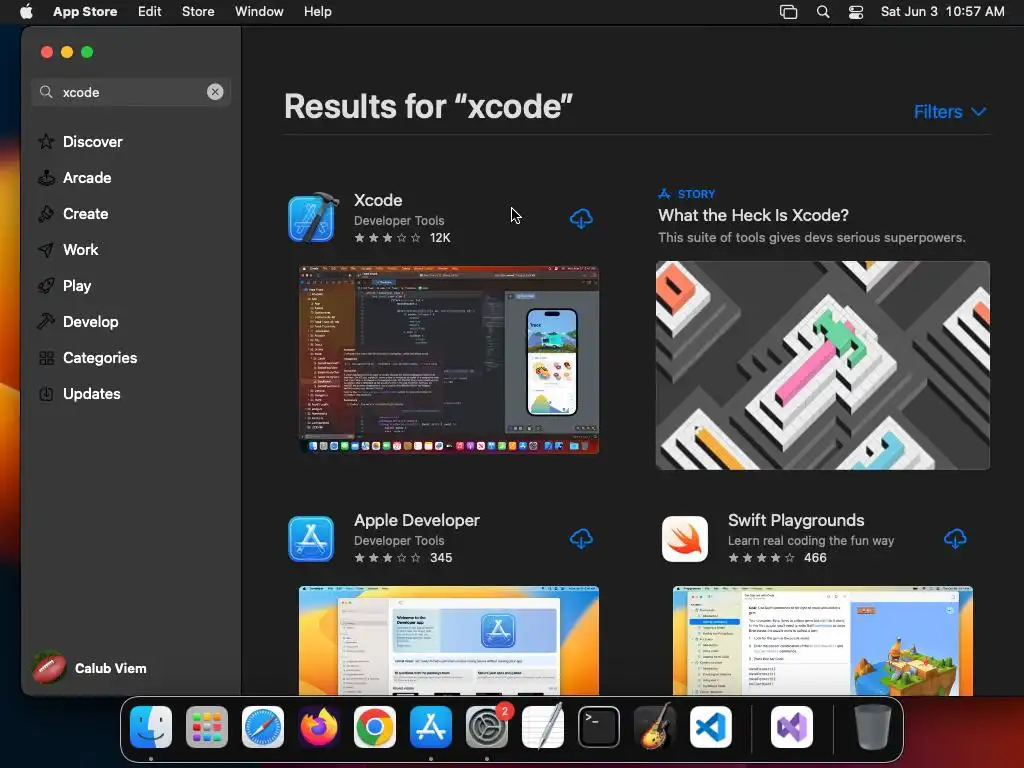1024x768 pixels.
Task: Open the Store menu
Action: point(198,12)
